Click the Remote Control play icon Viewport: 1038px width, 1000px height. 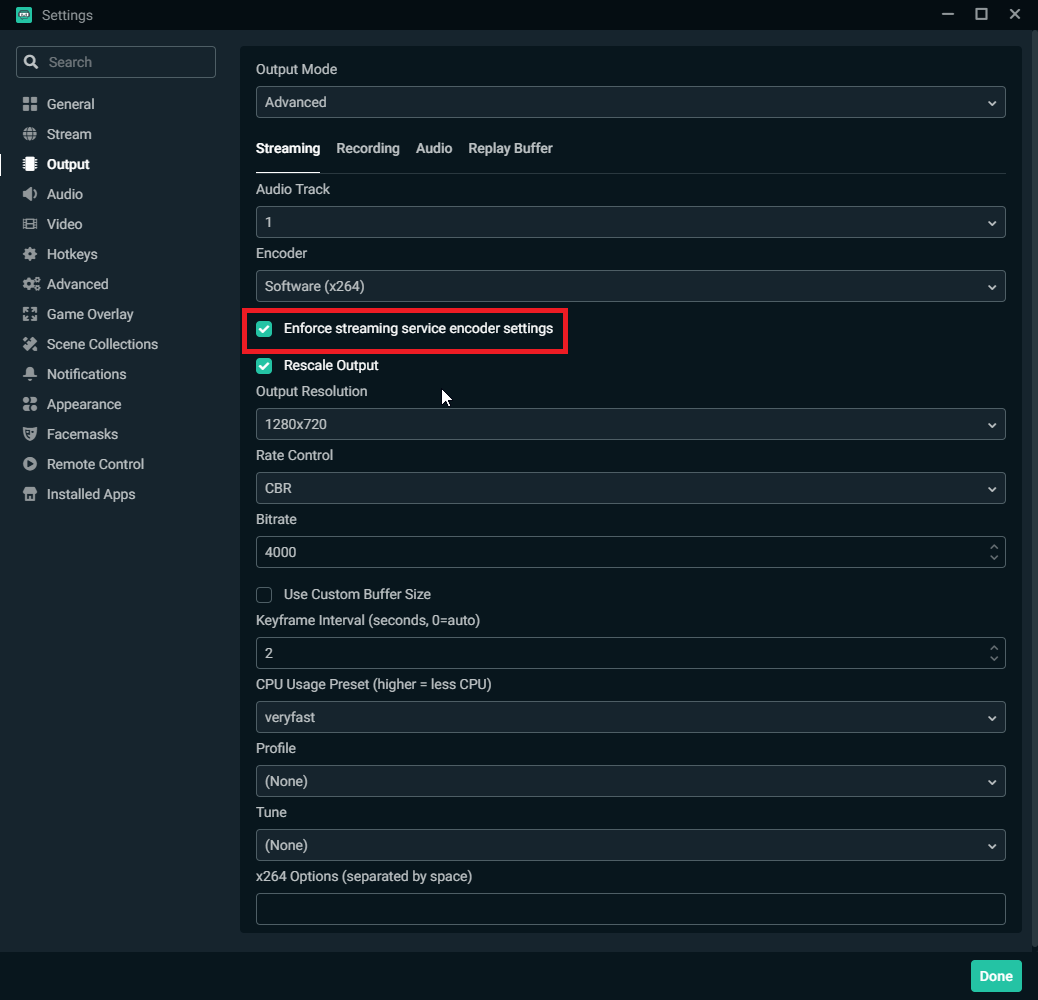click(x=30, y=464)
